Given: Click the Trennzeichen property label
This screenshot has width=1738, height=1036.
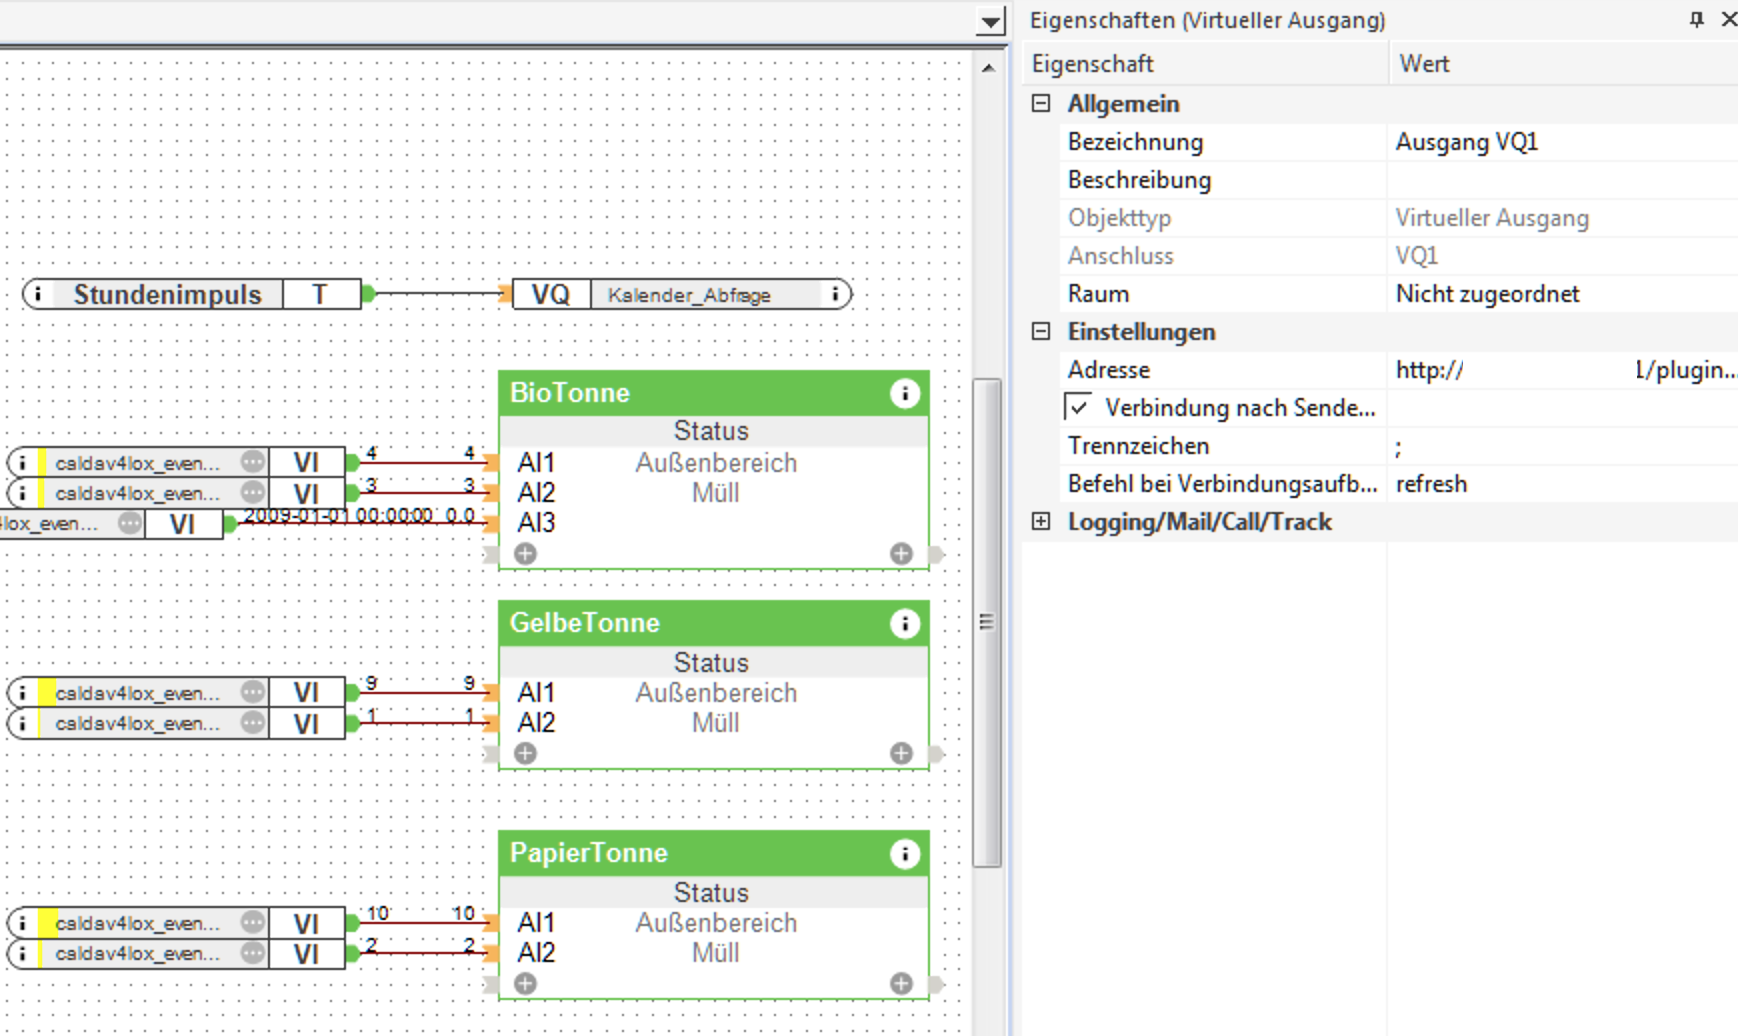Looking at the screenshot, I should pos(1138,446).
